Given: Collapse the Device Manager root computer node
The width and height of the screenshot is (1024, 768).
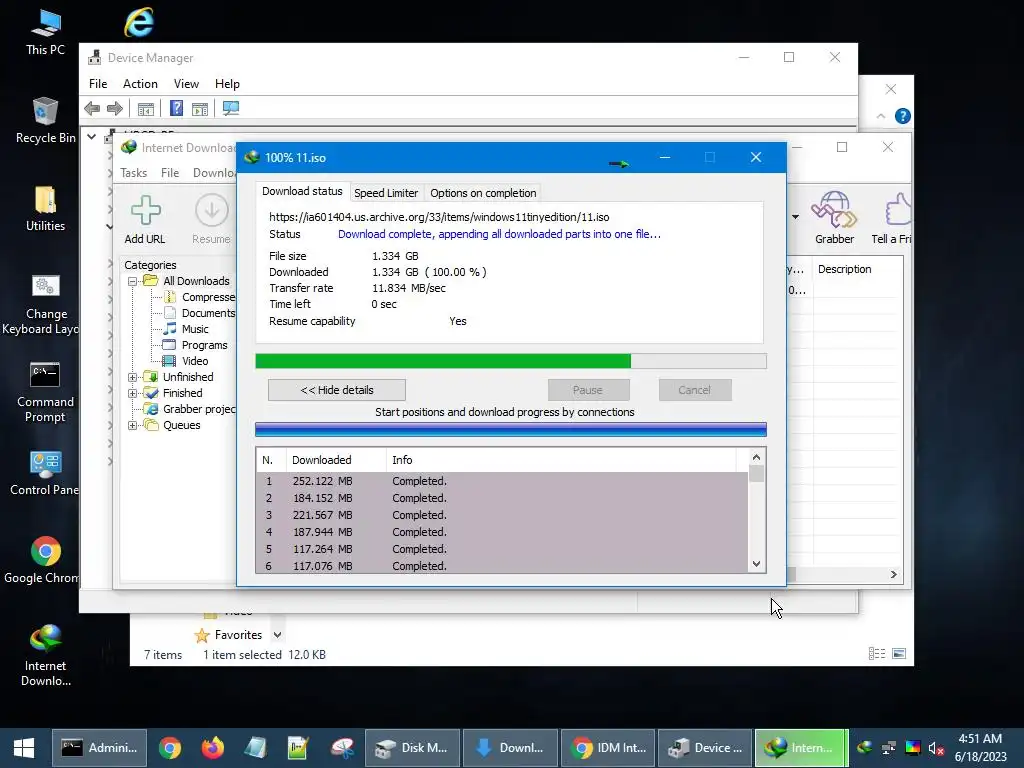Looking at the screenshot, I should [x=92, y=137].
